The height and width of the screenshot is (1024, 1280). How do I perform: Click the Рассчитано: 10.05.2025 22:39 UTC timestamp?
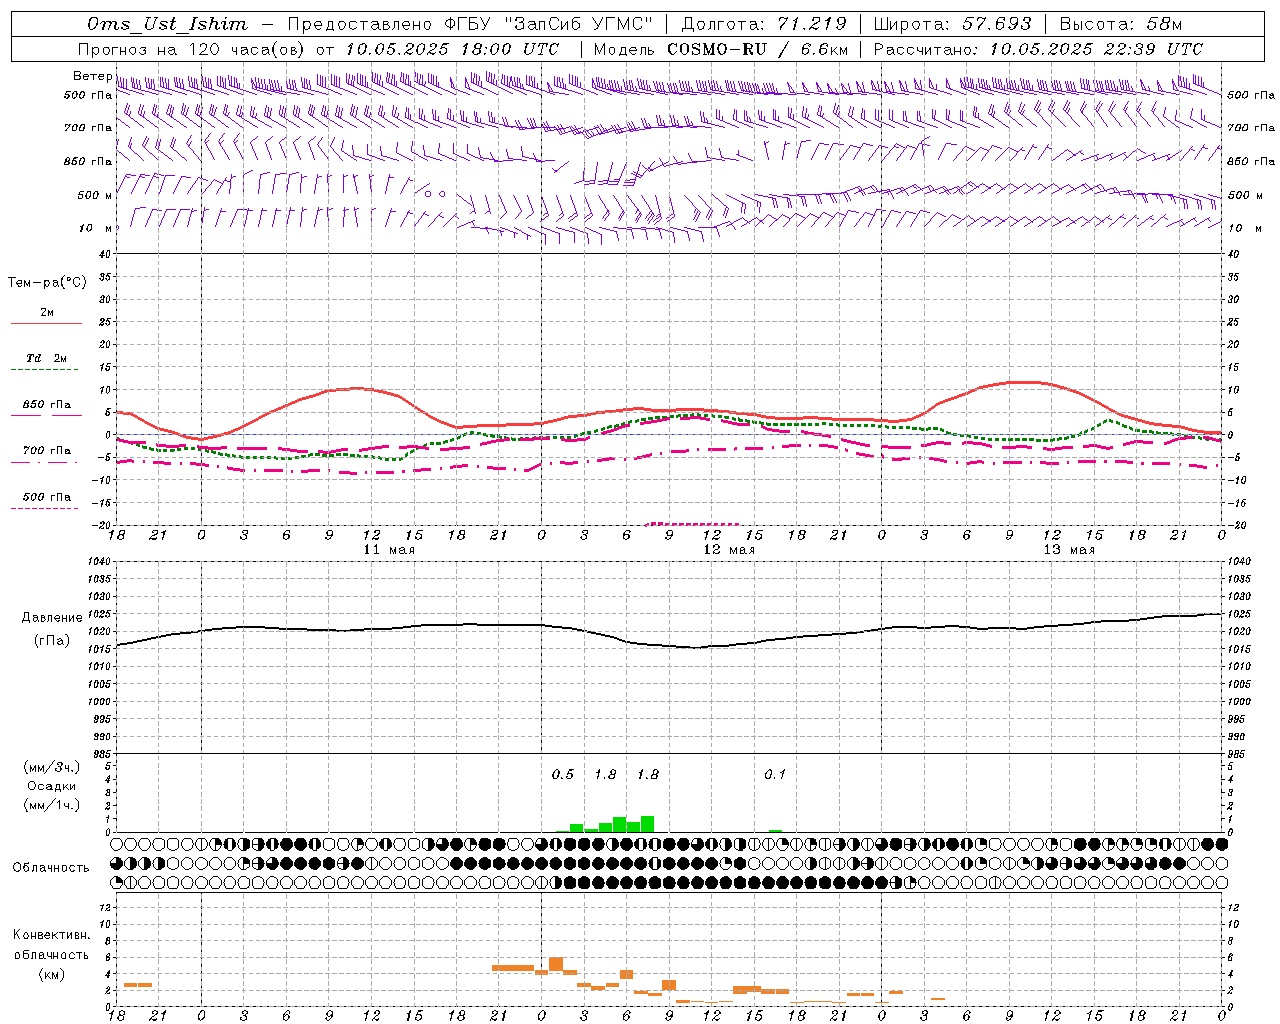click(1038, 49)
